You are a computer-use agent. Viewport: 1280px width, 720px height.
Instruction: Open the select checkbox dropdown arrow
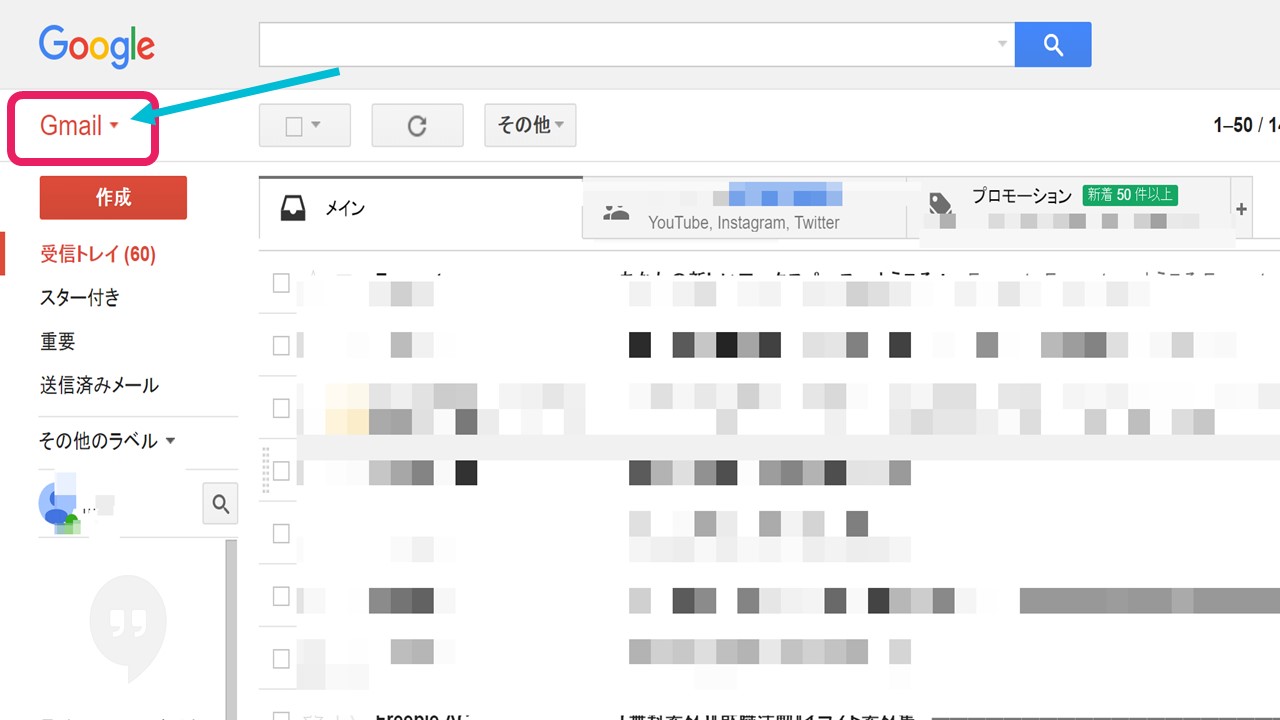(x=316, y=126)
